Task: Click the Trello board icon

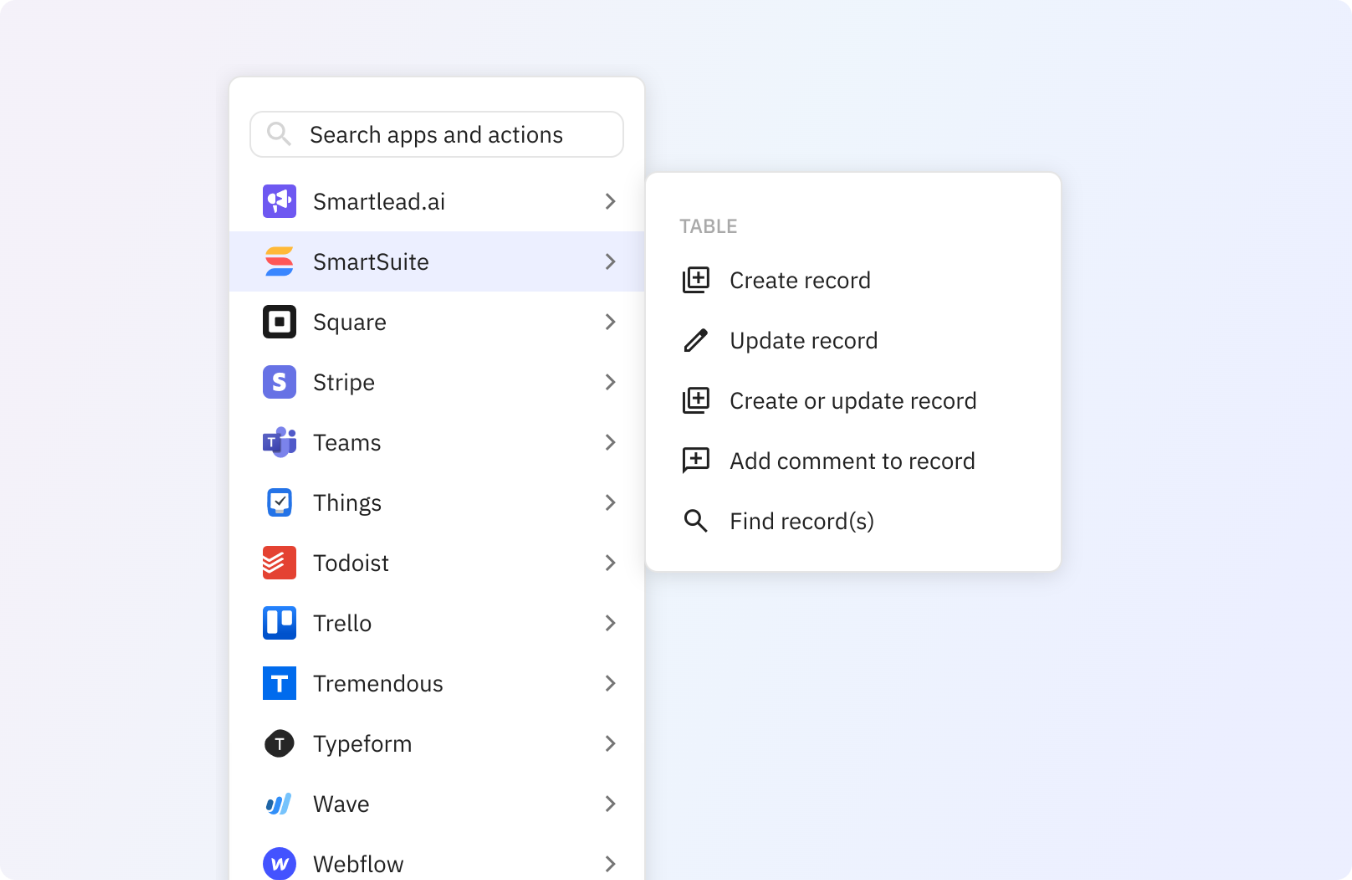Action: tap(279, 623)
